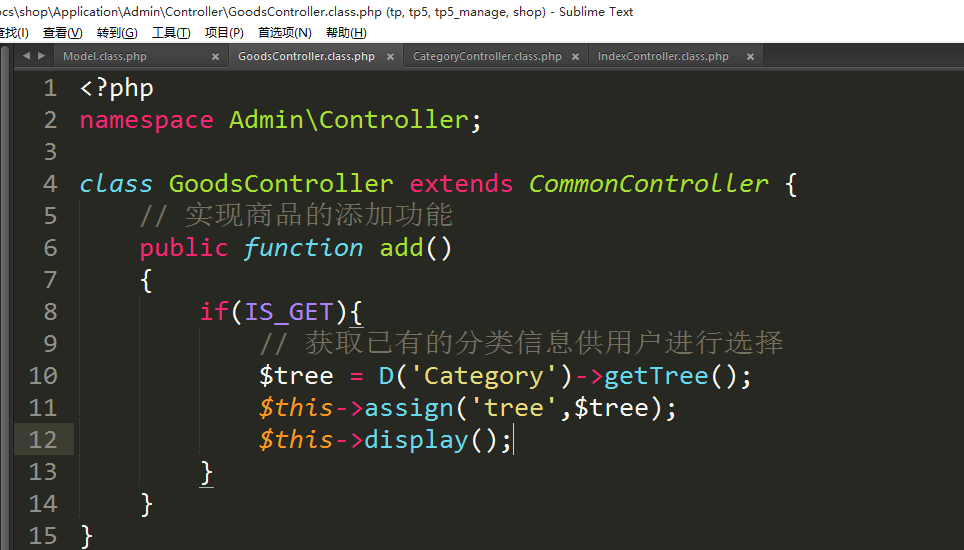The width and height of the screenshot is (964, 550).
Task: Click line number 4 in the gutter
Action: (50, 184)
